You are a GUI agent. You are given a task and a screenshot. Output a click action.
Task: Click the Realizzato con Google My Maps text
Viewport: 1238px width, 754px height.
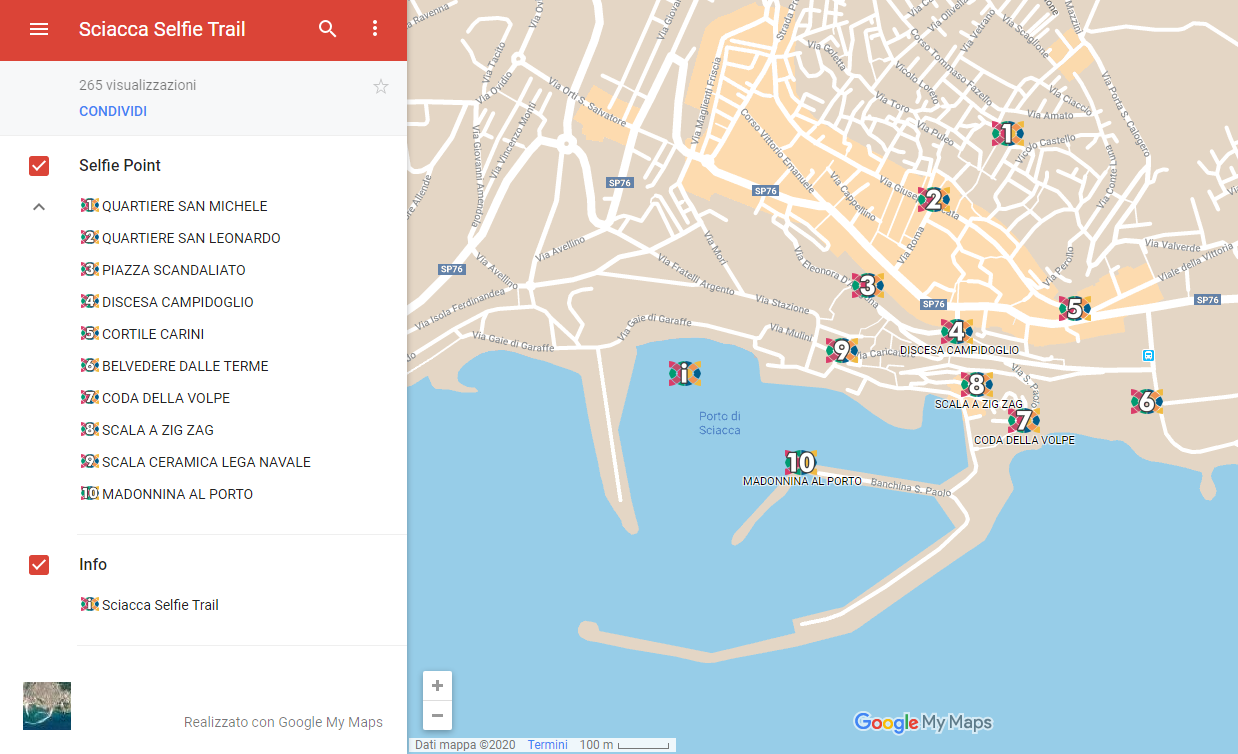[283, 722]
